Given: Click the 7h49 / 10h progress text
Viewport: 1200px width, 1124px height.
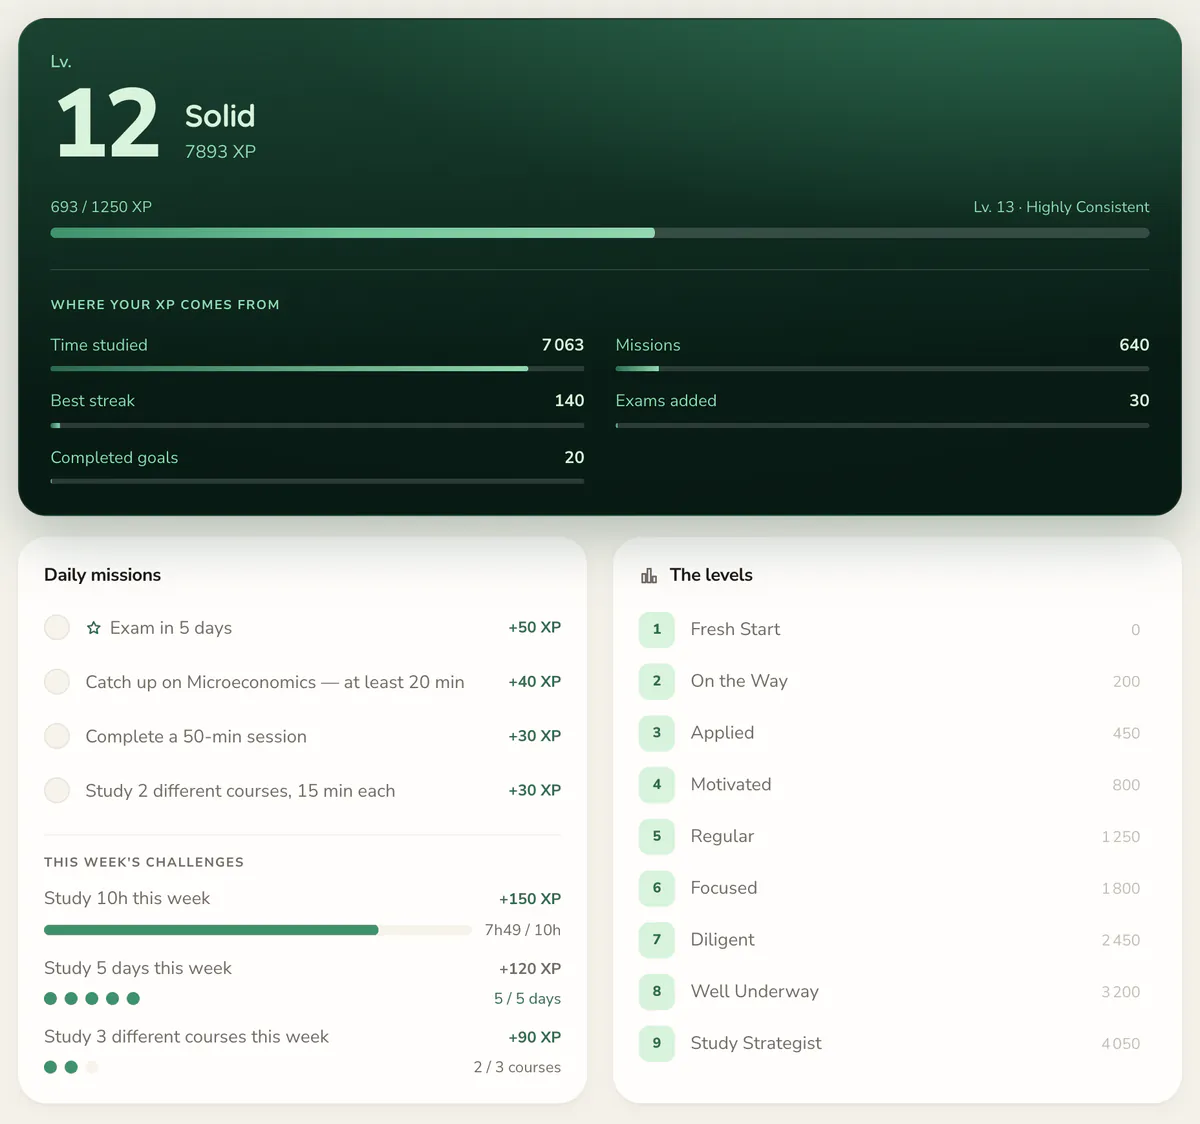Looking at the screenshot, I should pyautogui.click(x=523, y=930).
